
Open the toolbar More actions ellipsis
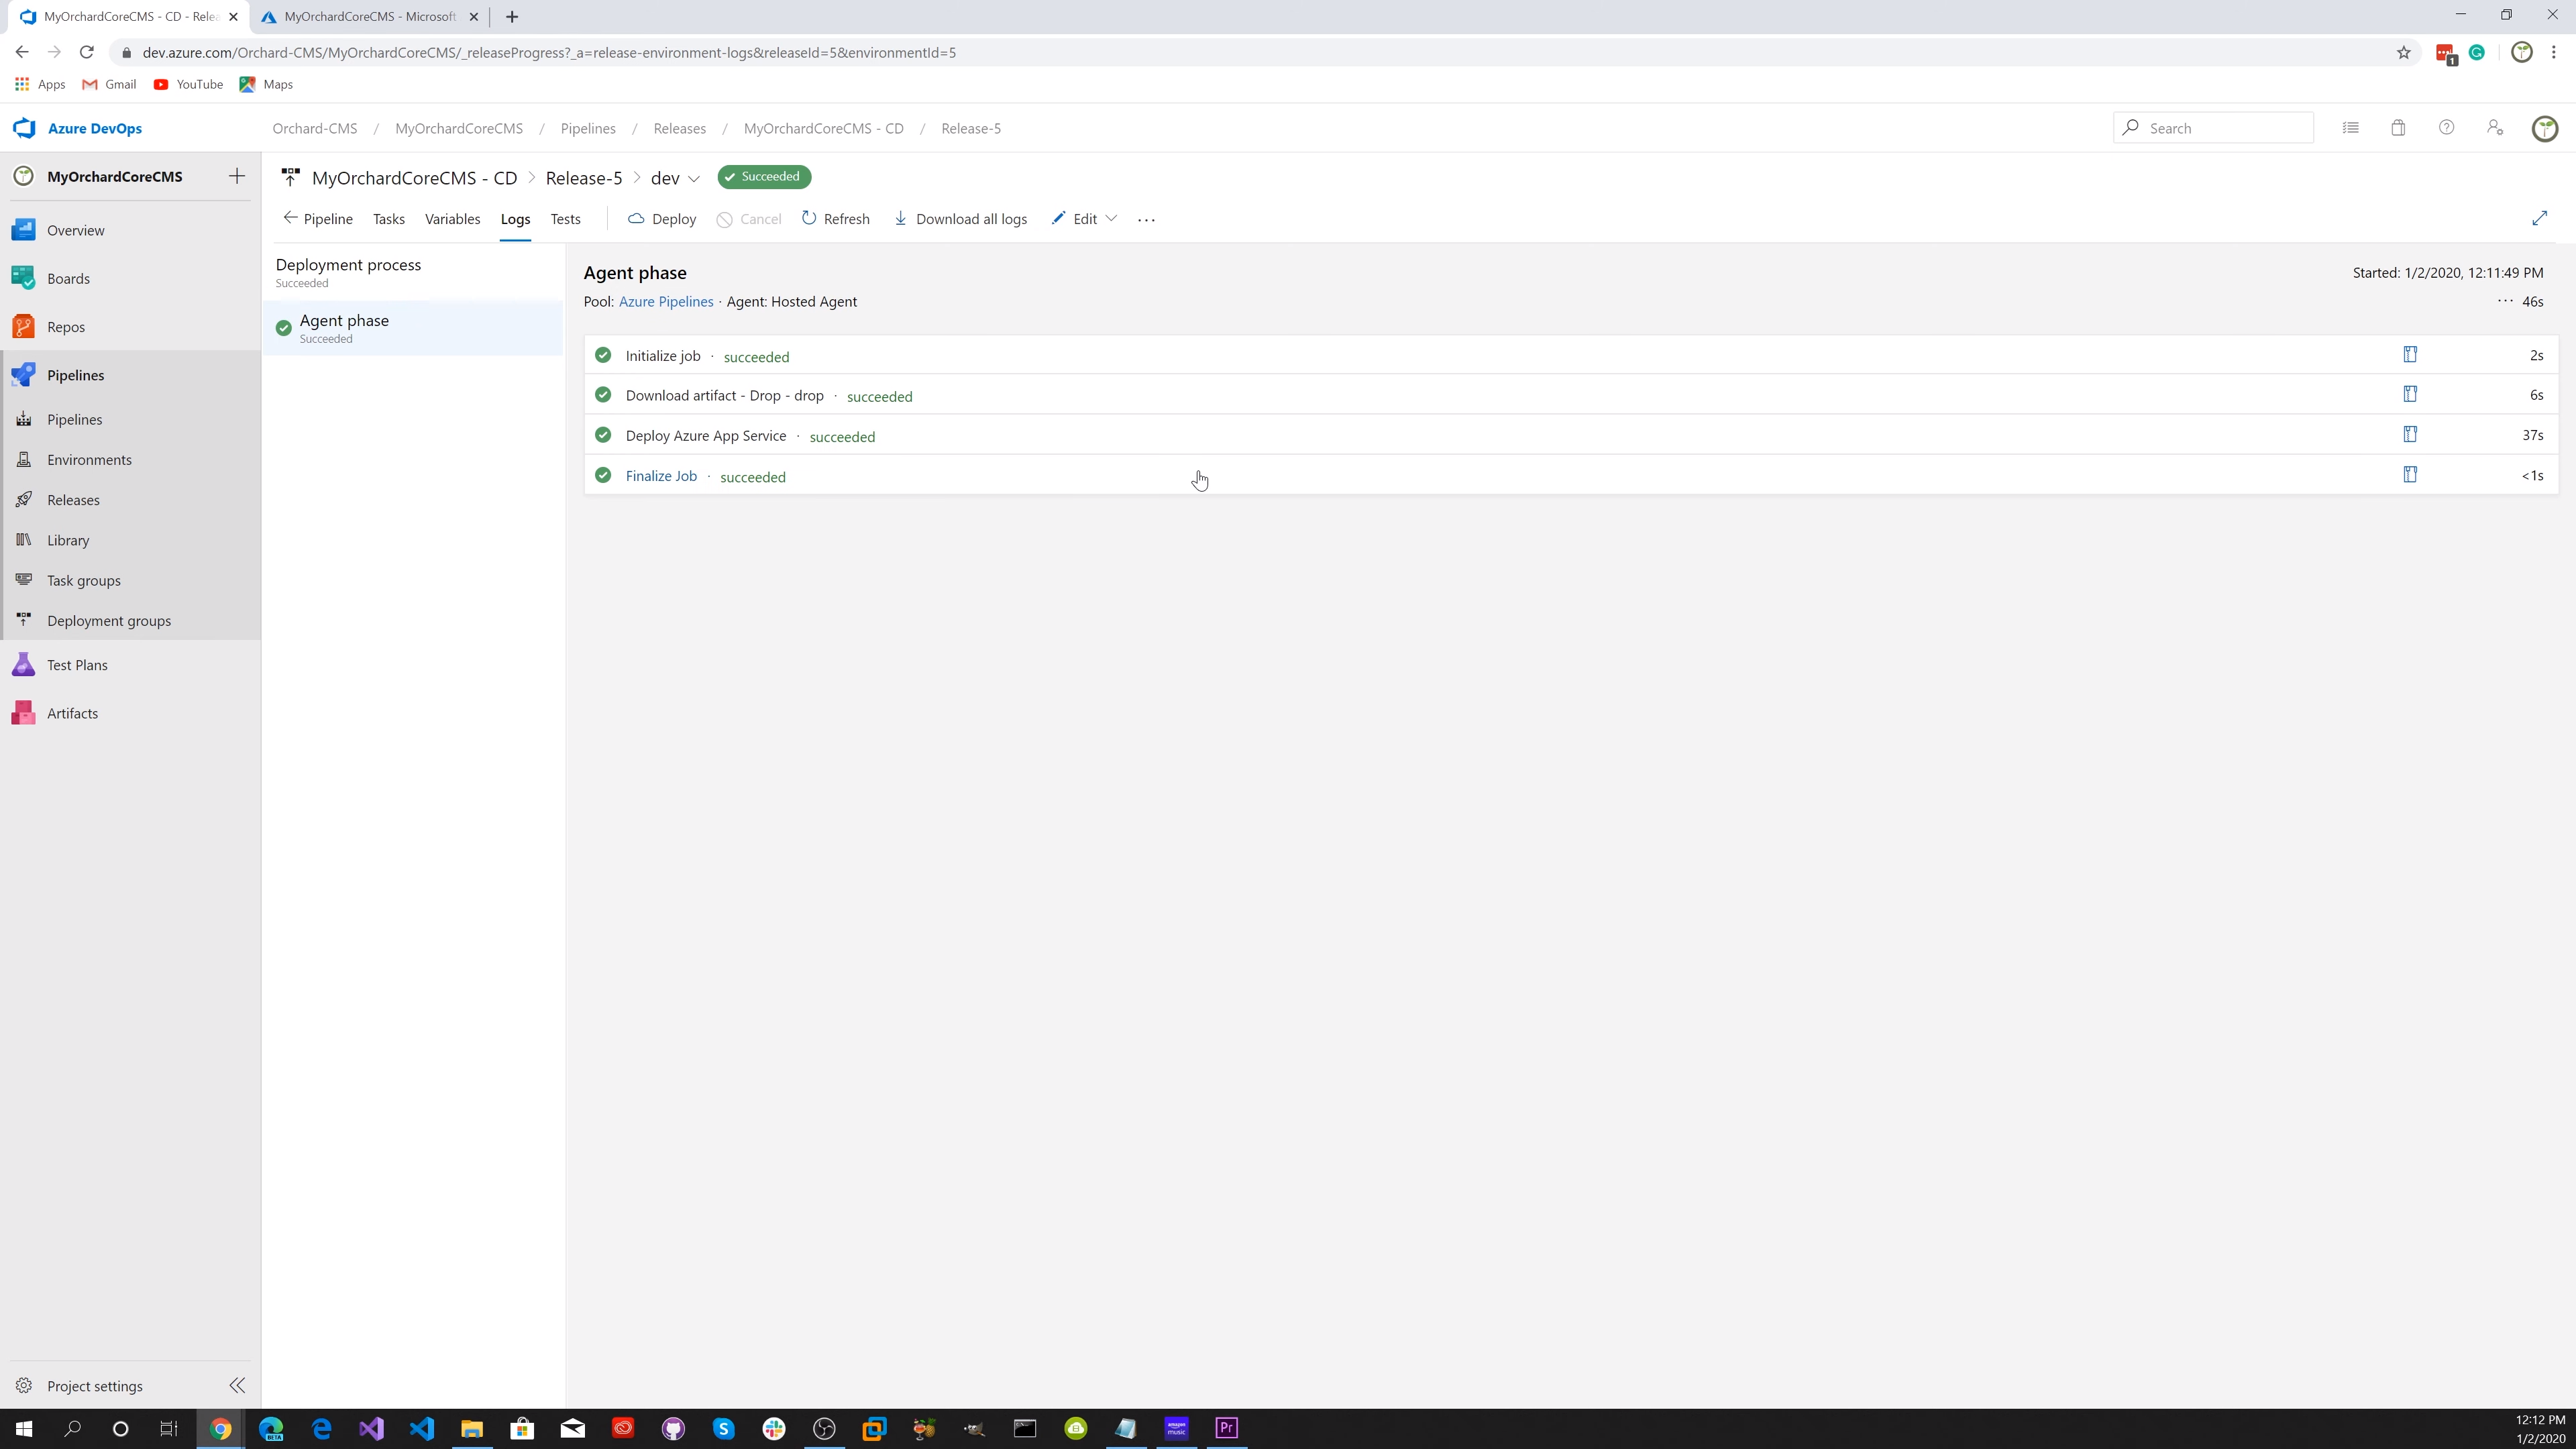[x=1146, y=220]
